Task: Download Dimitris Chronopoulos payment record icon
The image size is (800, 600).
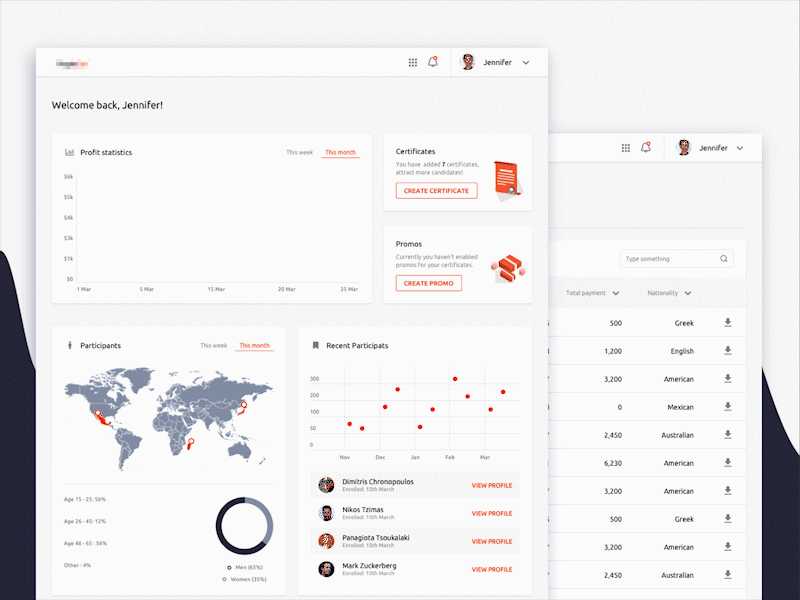Action: tap(727, 323)
